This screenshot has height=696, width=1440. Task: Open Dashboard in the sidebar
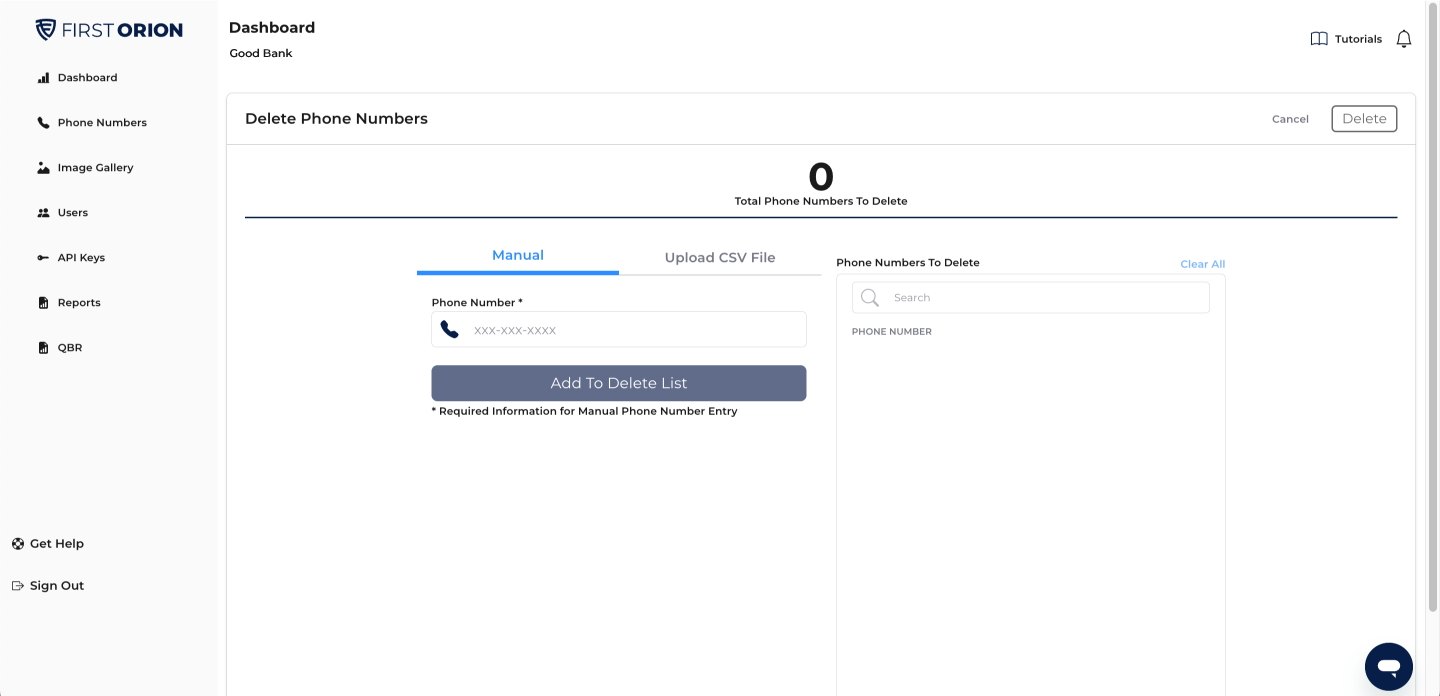(x=87, y=78)
